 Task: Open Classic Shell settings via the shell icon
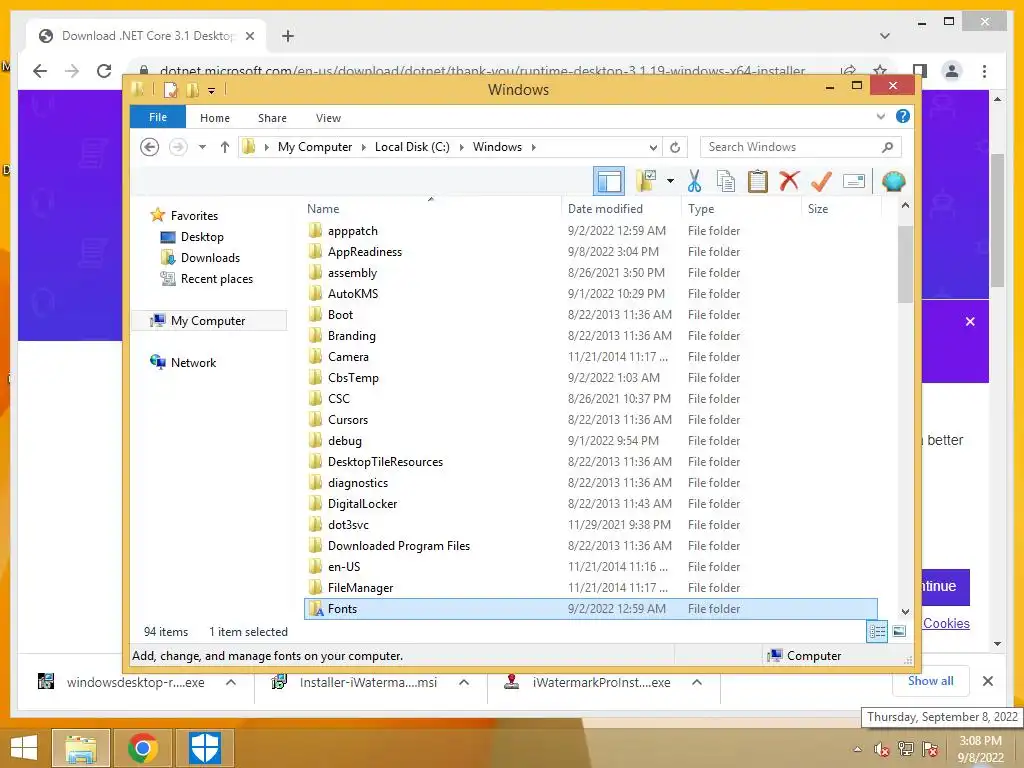(893, 181)
